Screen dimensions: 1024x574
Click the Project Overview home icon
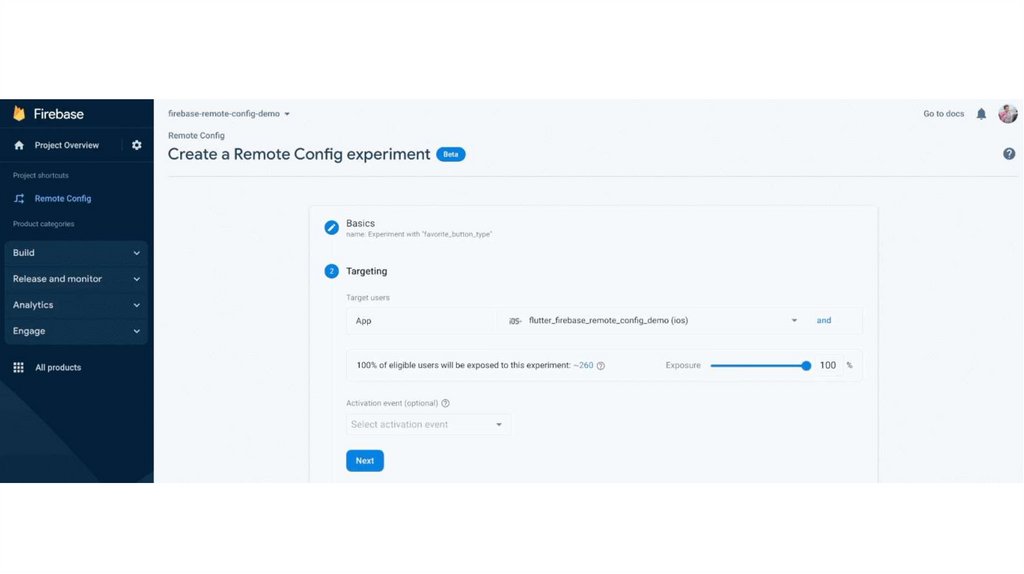click(x=19, y=145)
